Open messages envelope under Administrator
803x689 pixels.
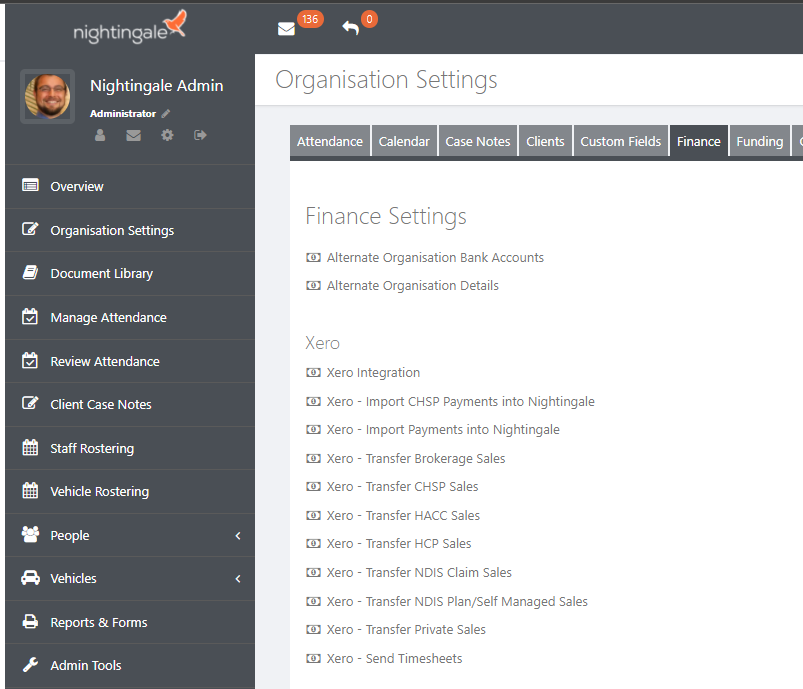pyautogui.click(x=134, y=135)
